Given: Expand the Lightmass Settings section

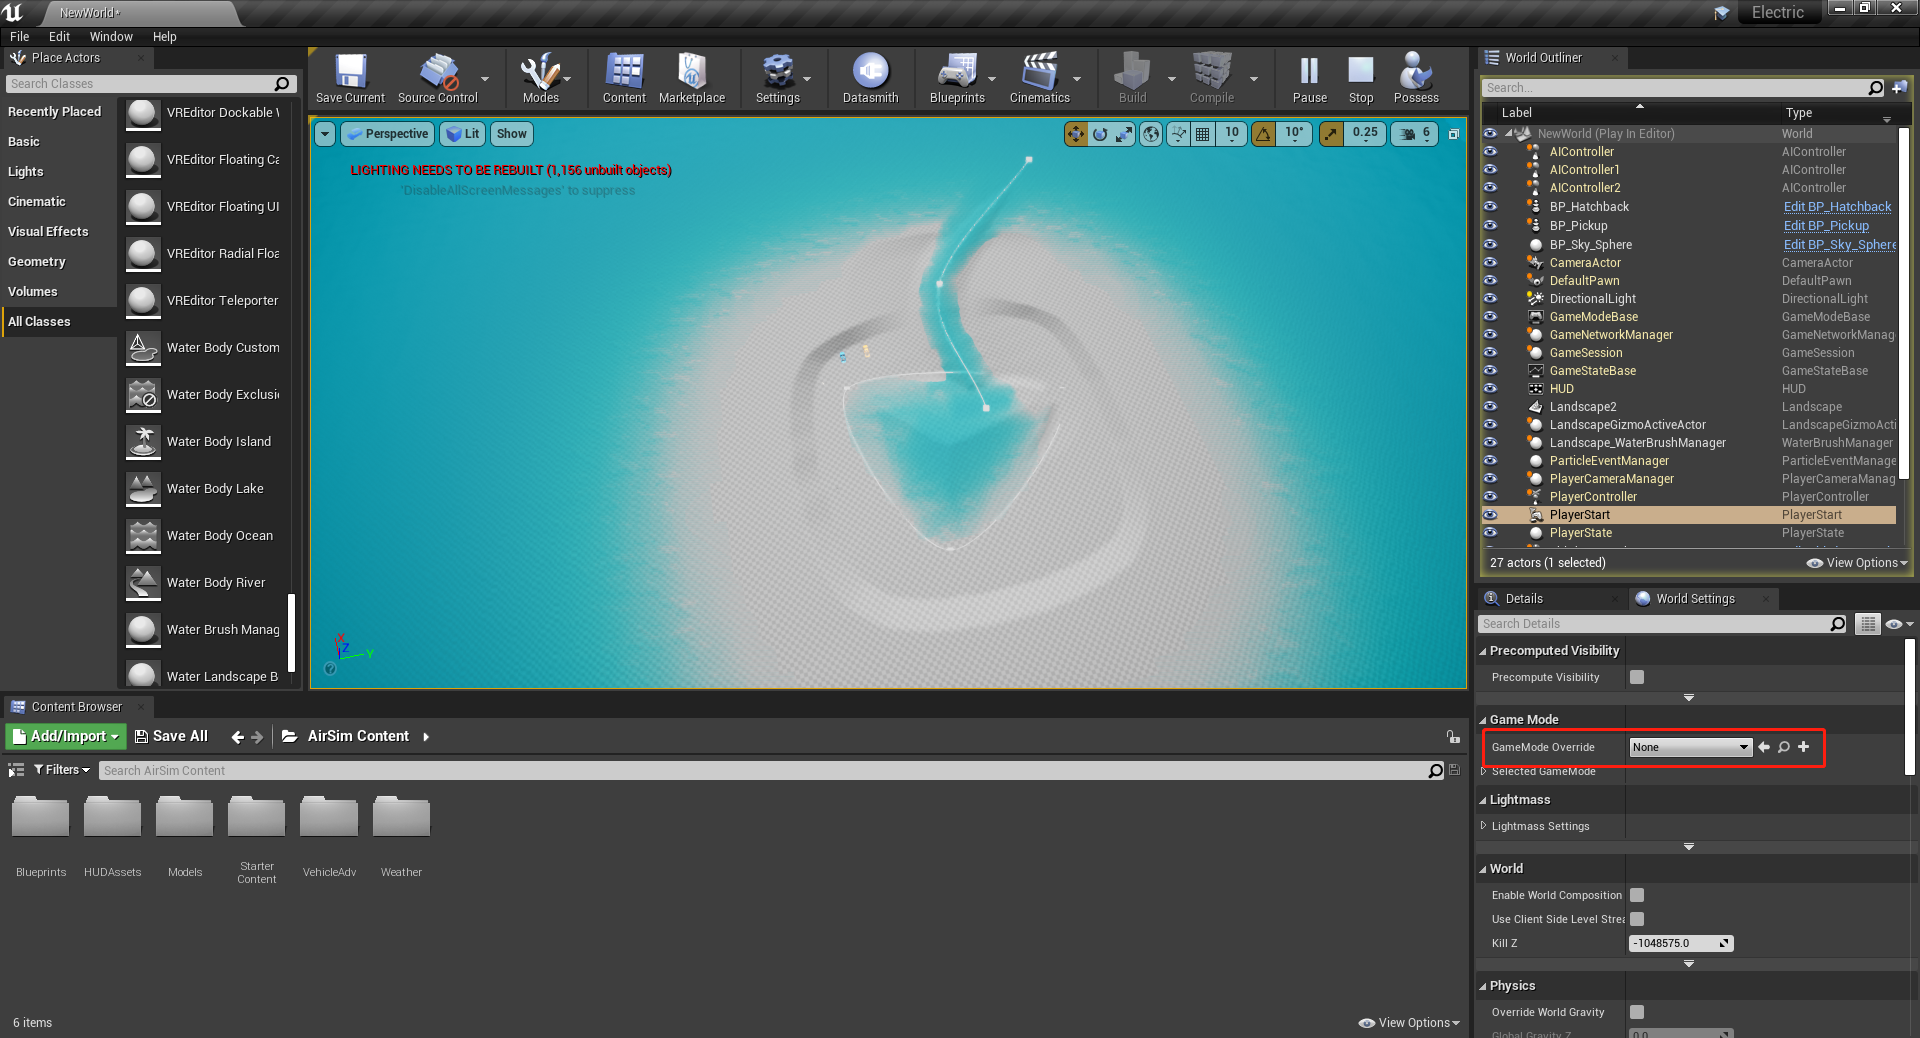Looking at the screenshot, I should click(1484, 826).
